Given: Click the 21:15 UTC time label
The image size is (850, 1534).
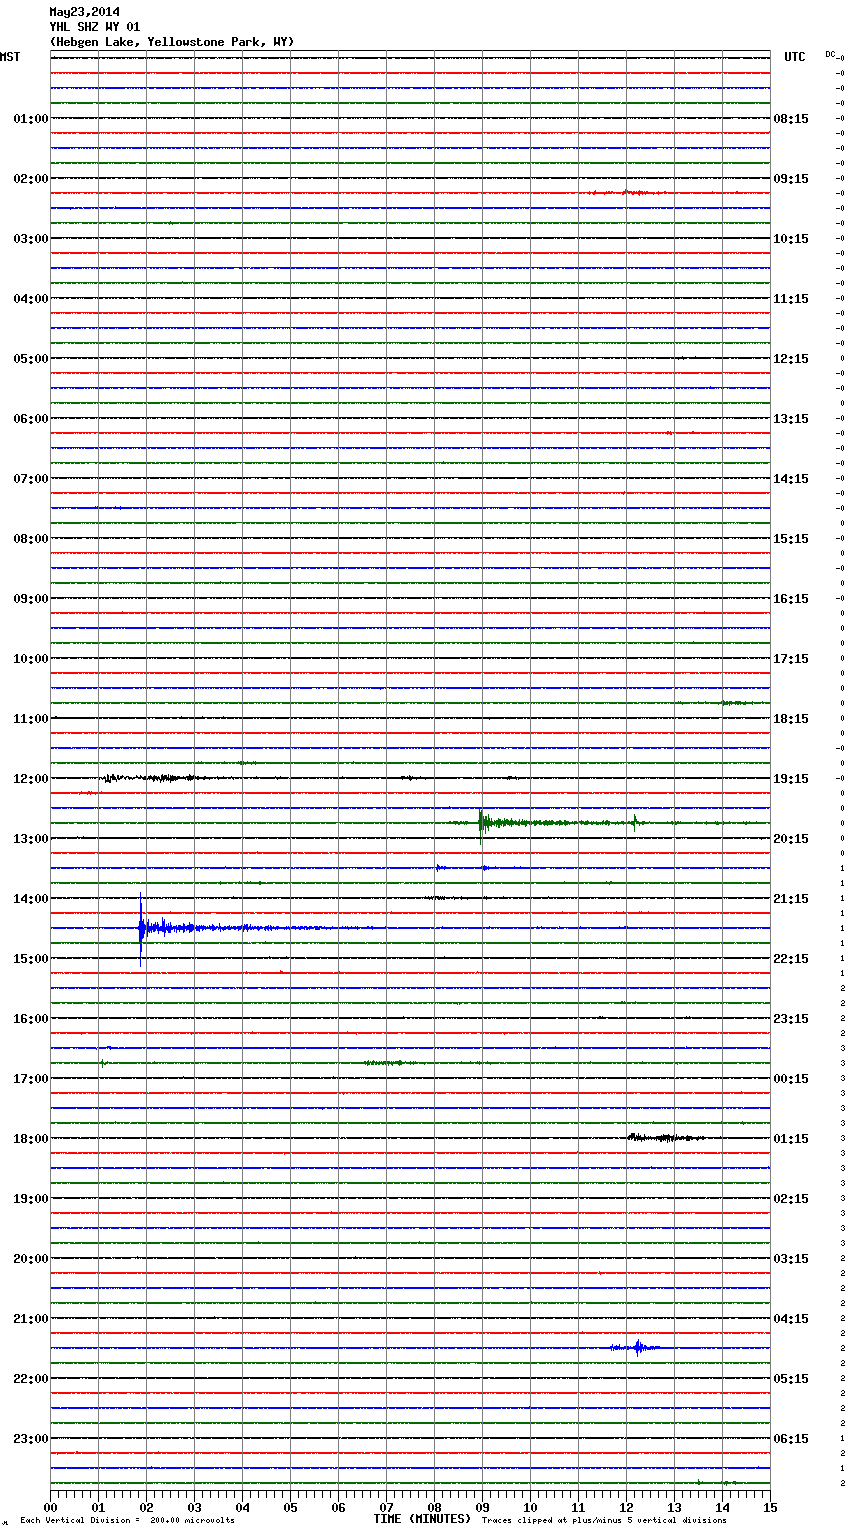Looking at the screenshot, I should click(791, 899).
